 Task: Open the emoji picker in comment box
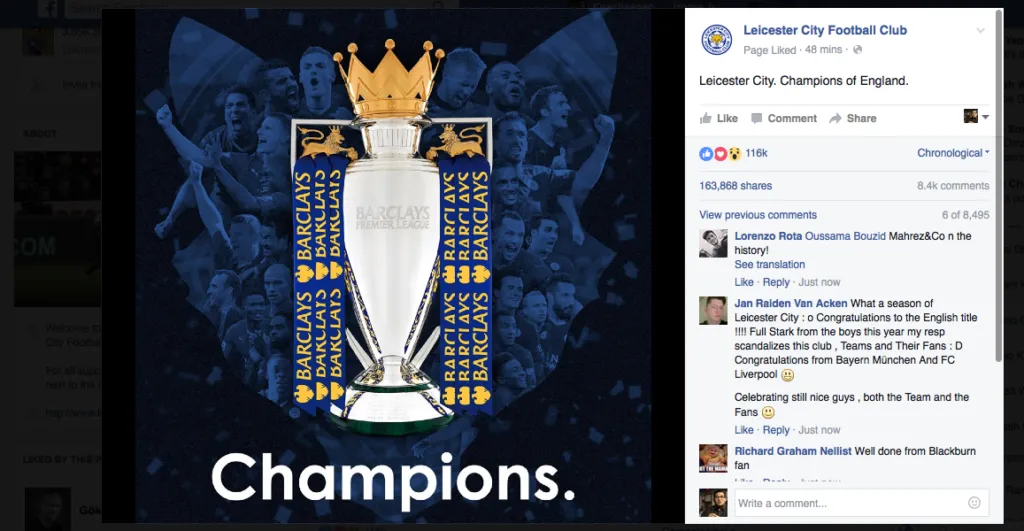pyautogui.click(x=974, y=503)
